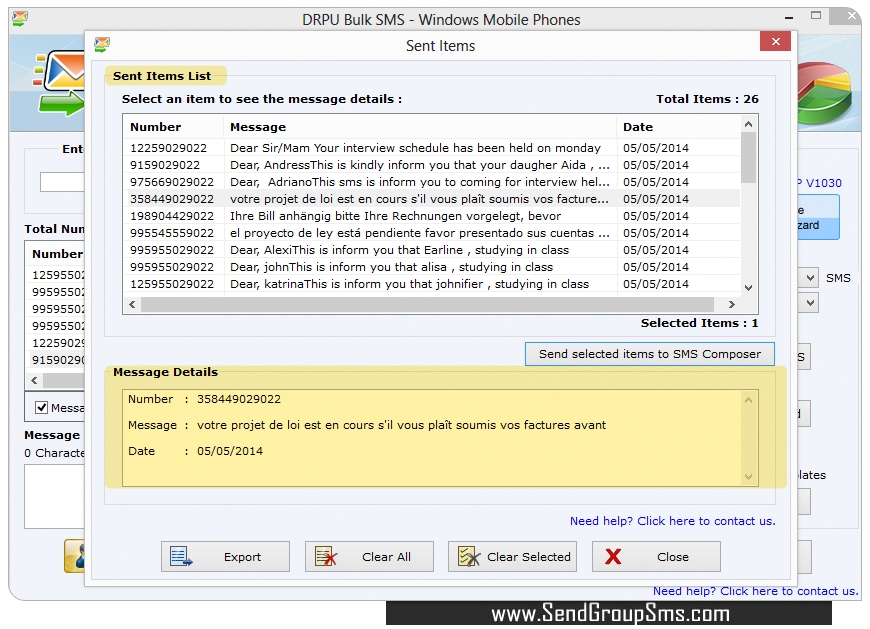
Task: Minimize the DRPU Bulk SMS main window
Action: click(788, 18)
